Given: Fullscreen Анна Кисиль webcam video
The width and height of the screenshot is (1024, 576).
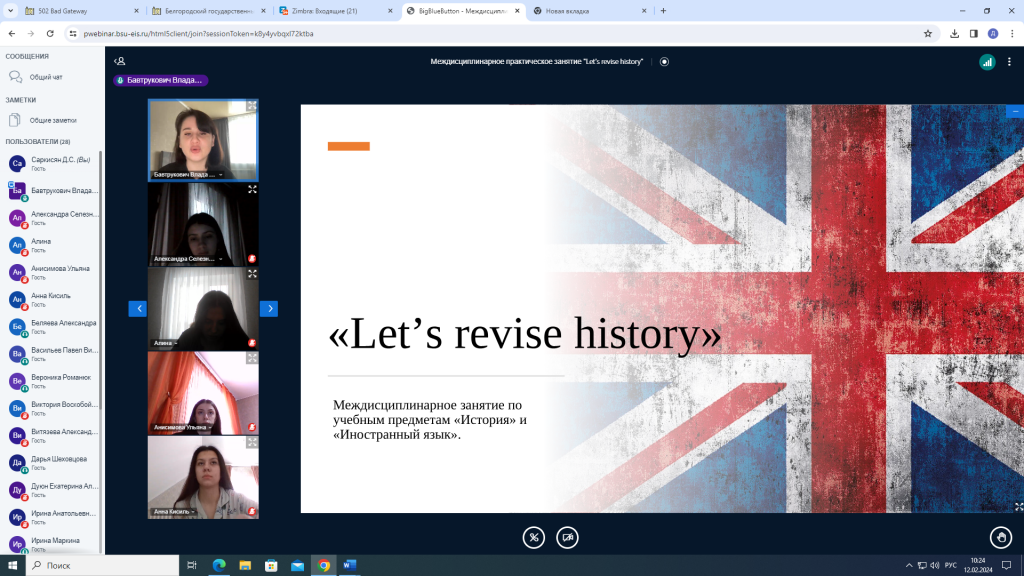Looking at the screenshot, I should [x=252, y=442].
